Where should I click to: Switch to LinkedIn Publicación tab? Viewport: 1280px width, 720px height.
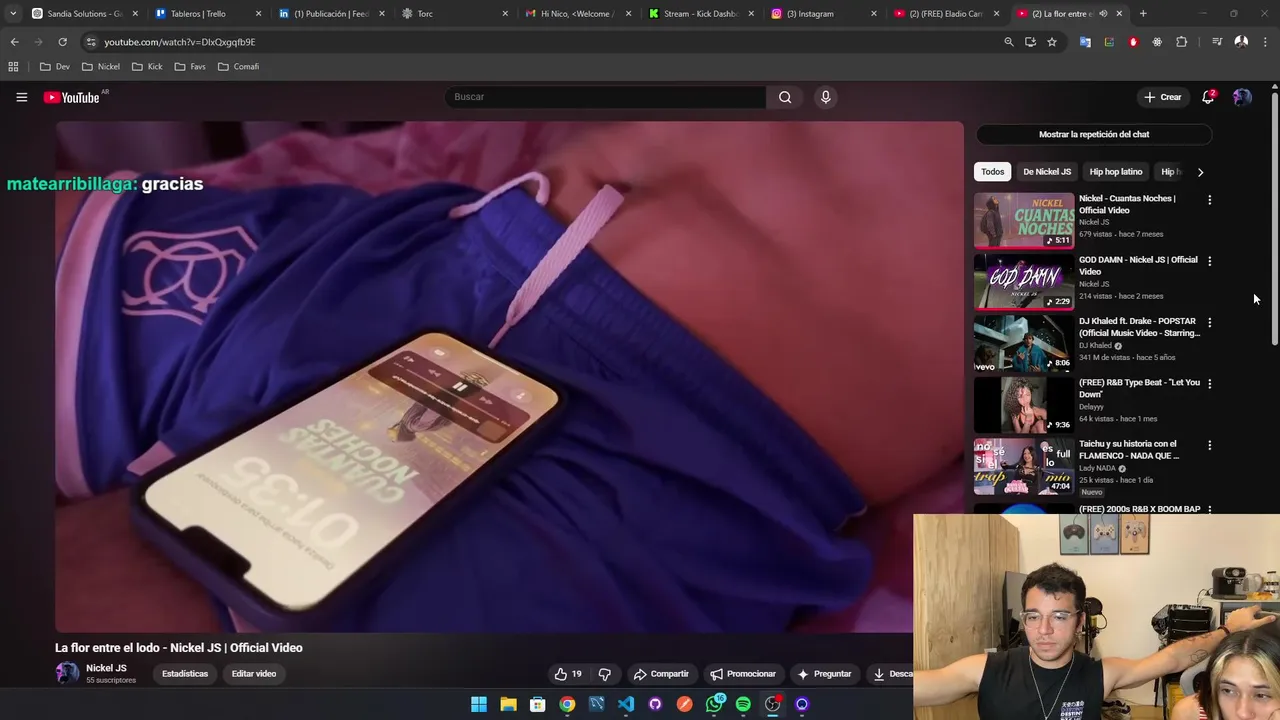(332, 14)
